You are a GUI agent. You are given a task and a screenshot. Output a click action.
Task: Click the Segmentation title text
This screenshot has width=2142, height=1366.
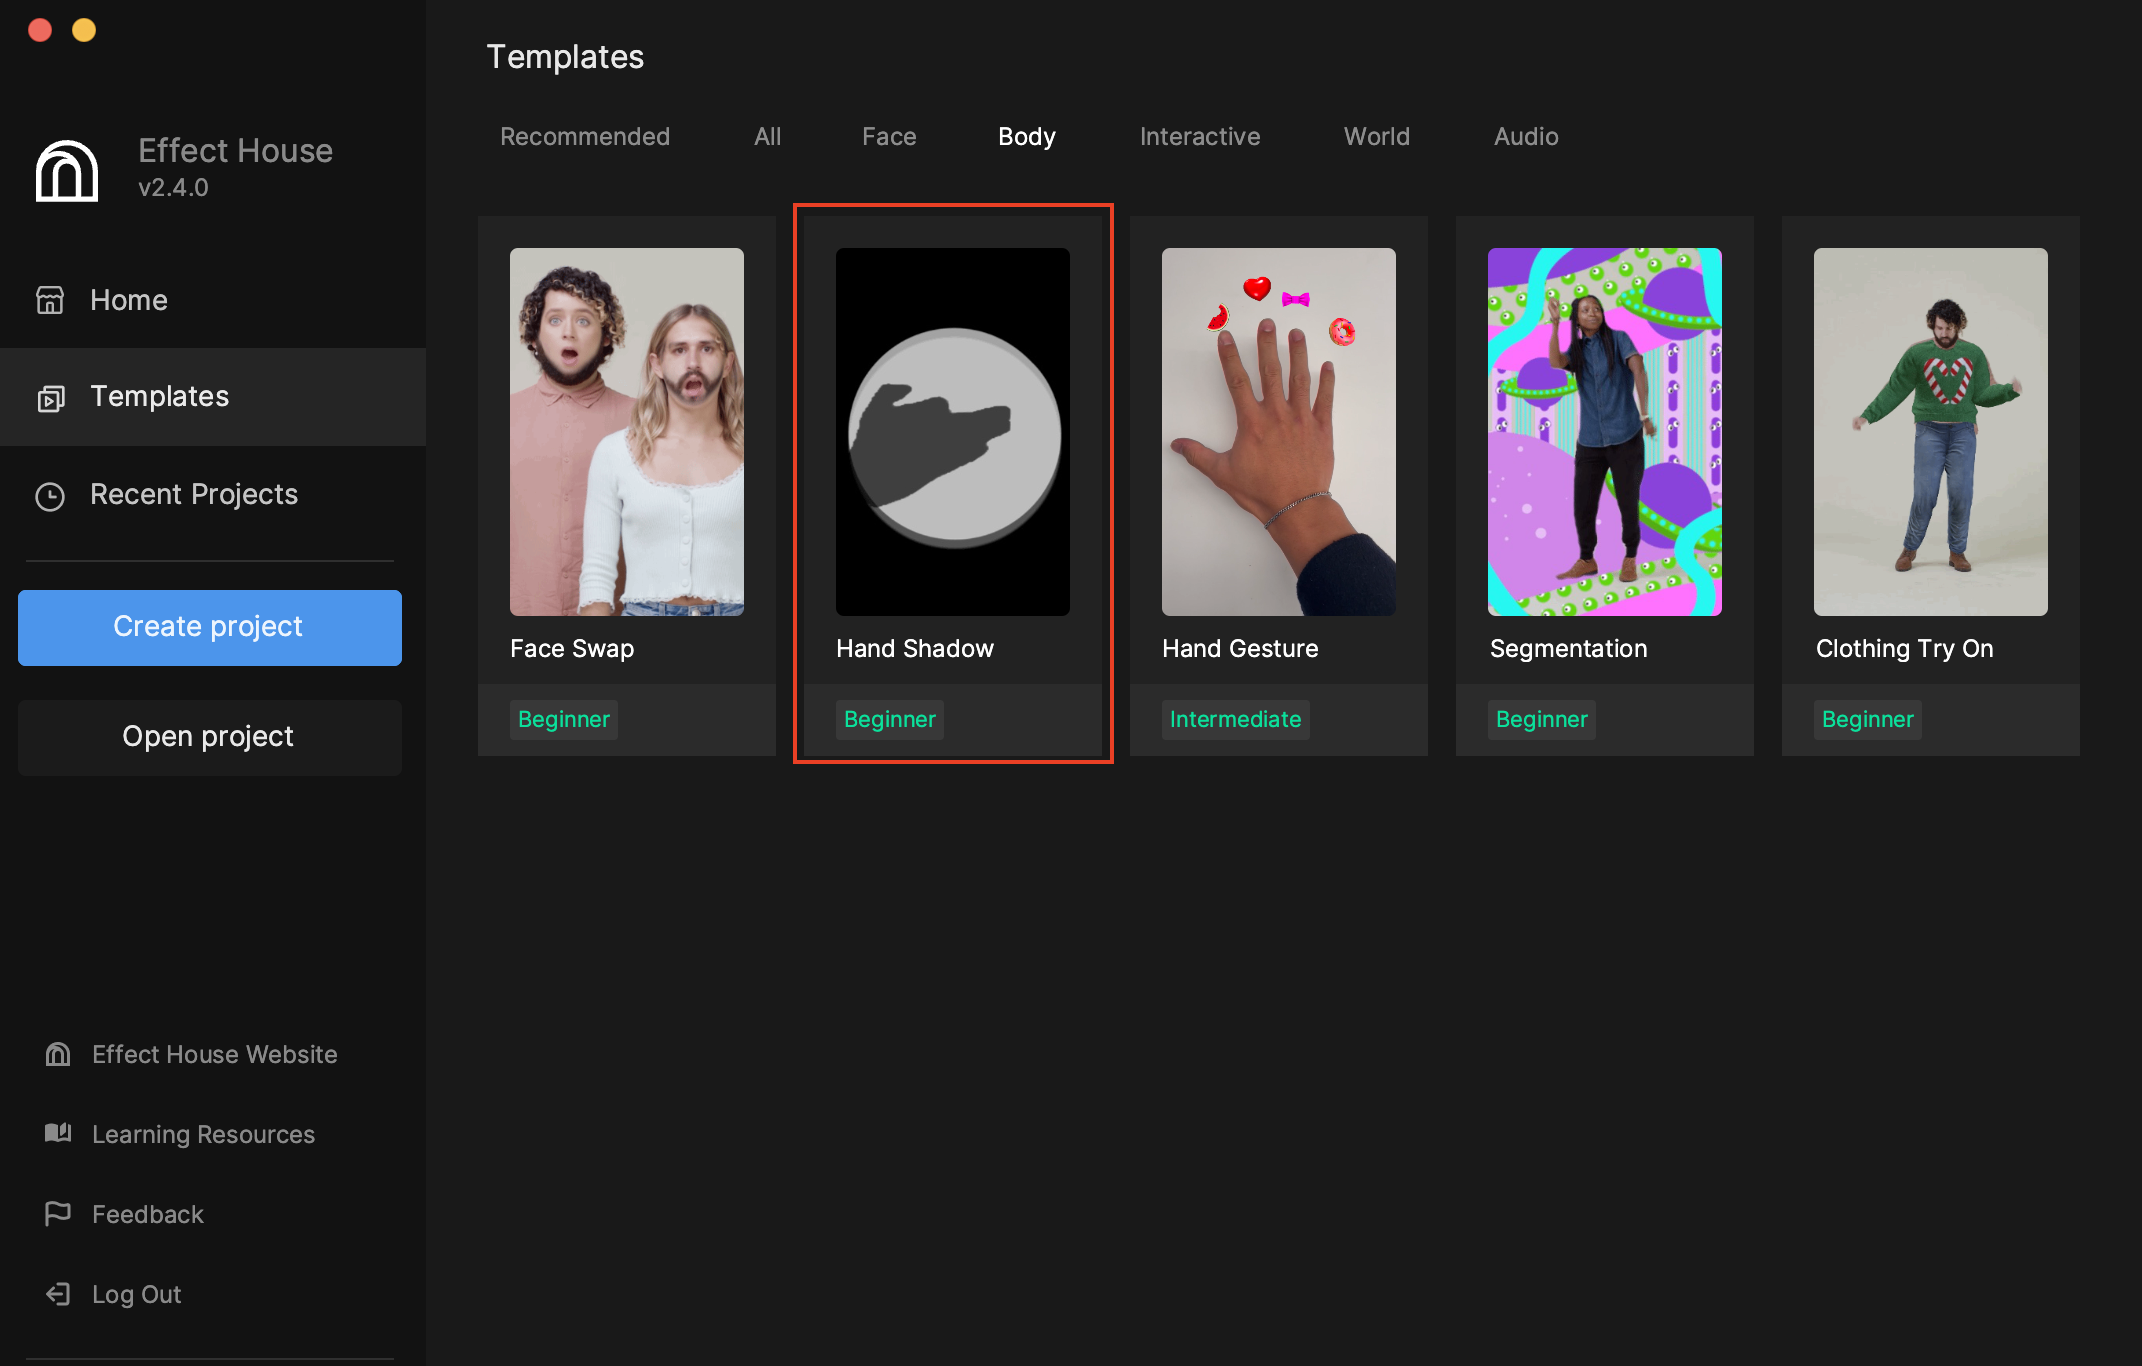click(1568, 649)
